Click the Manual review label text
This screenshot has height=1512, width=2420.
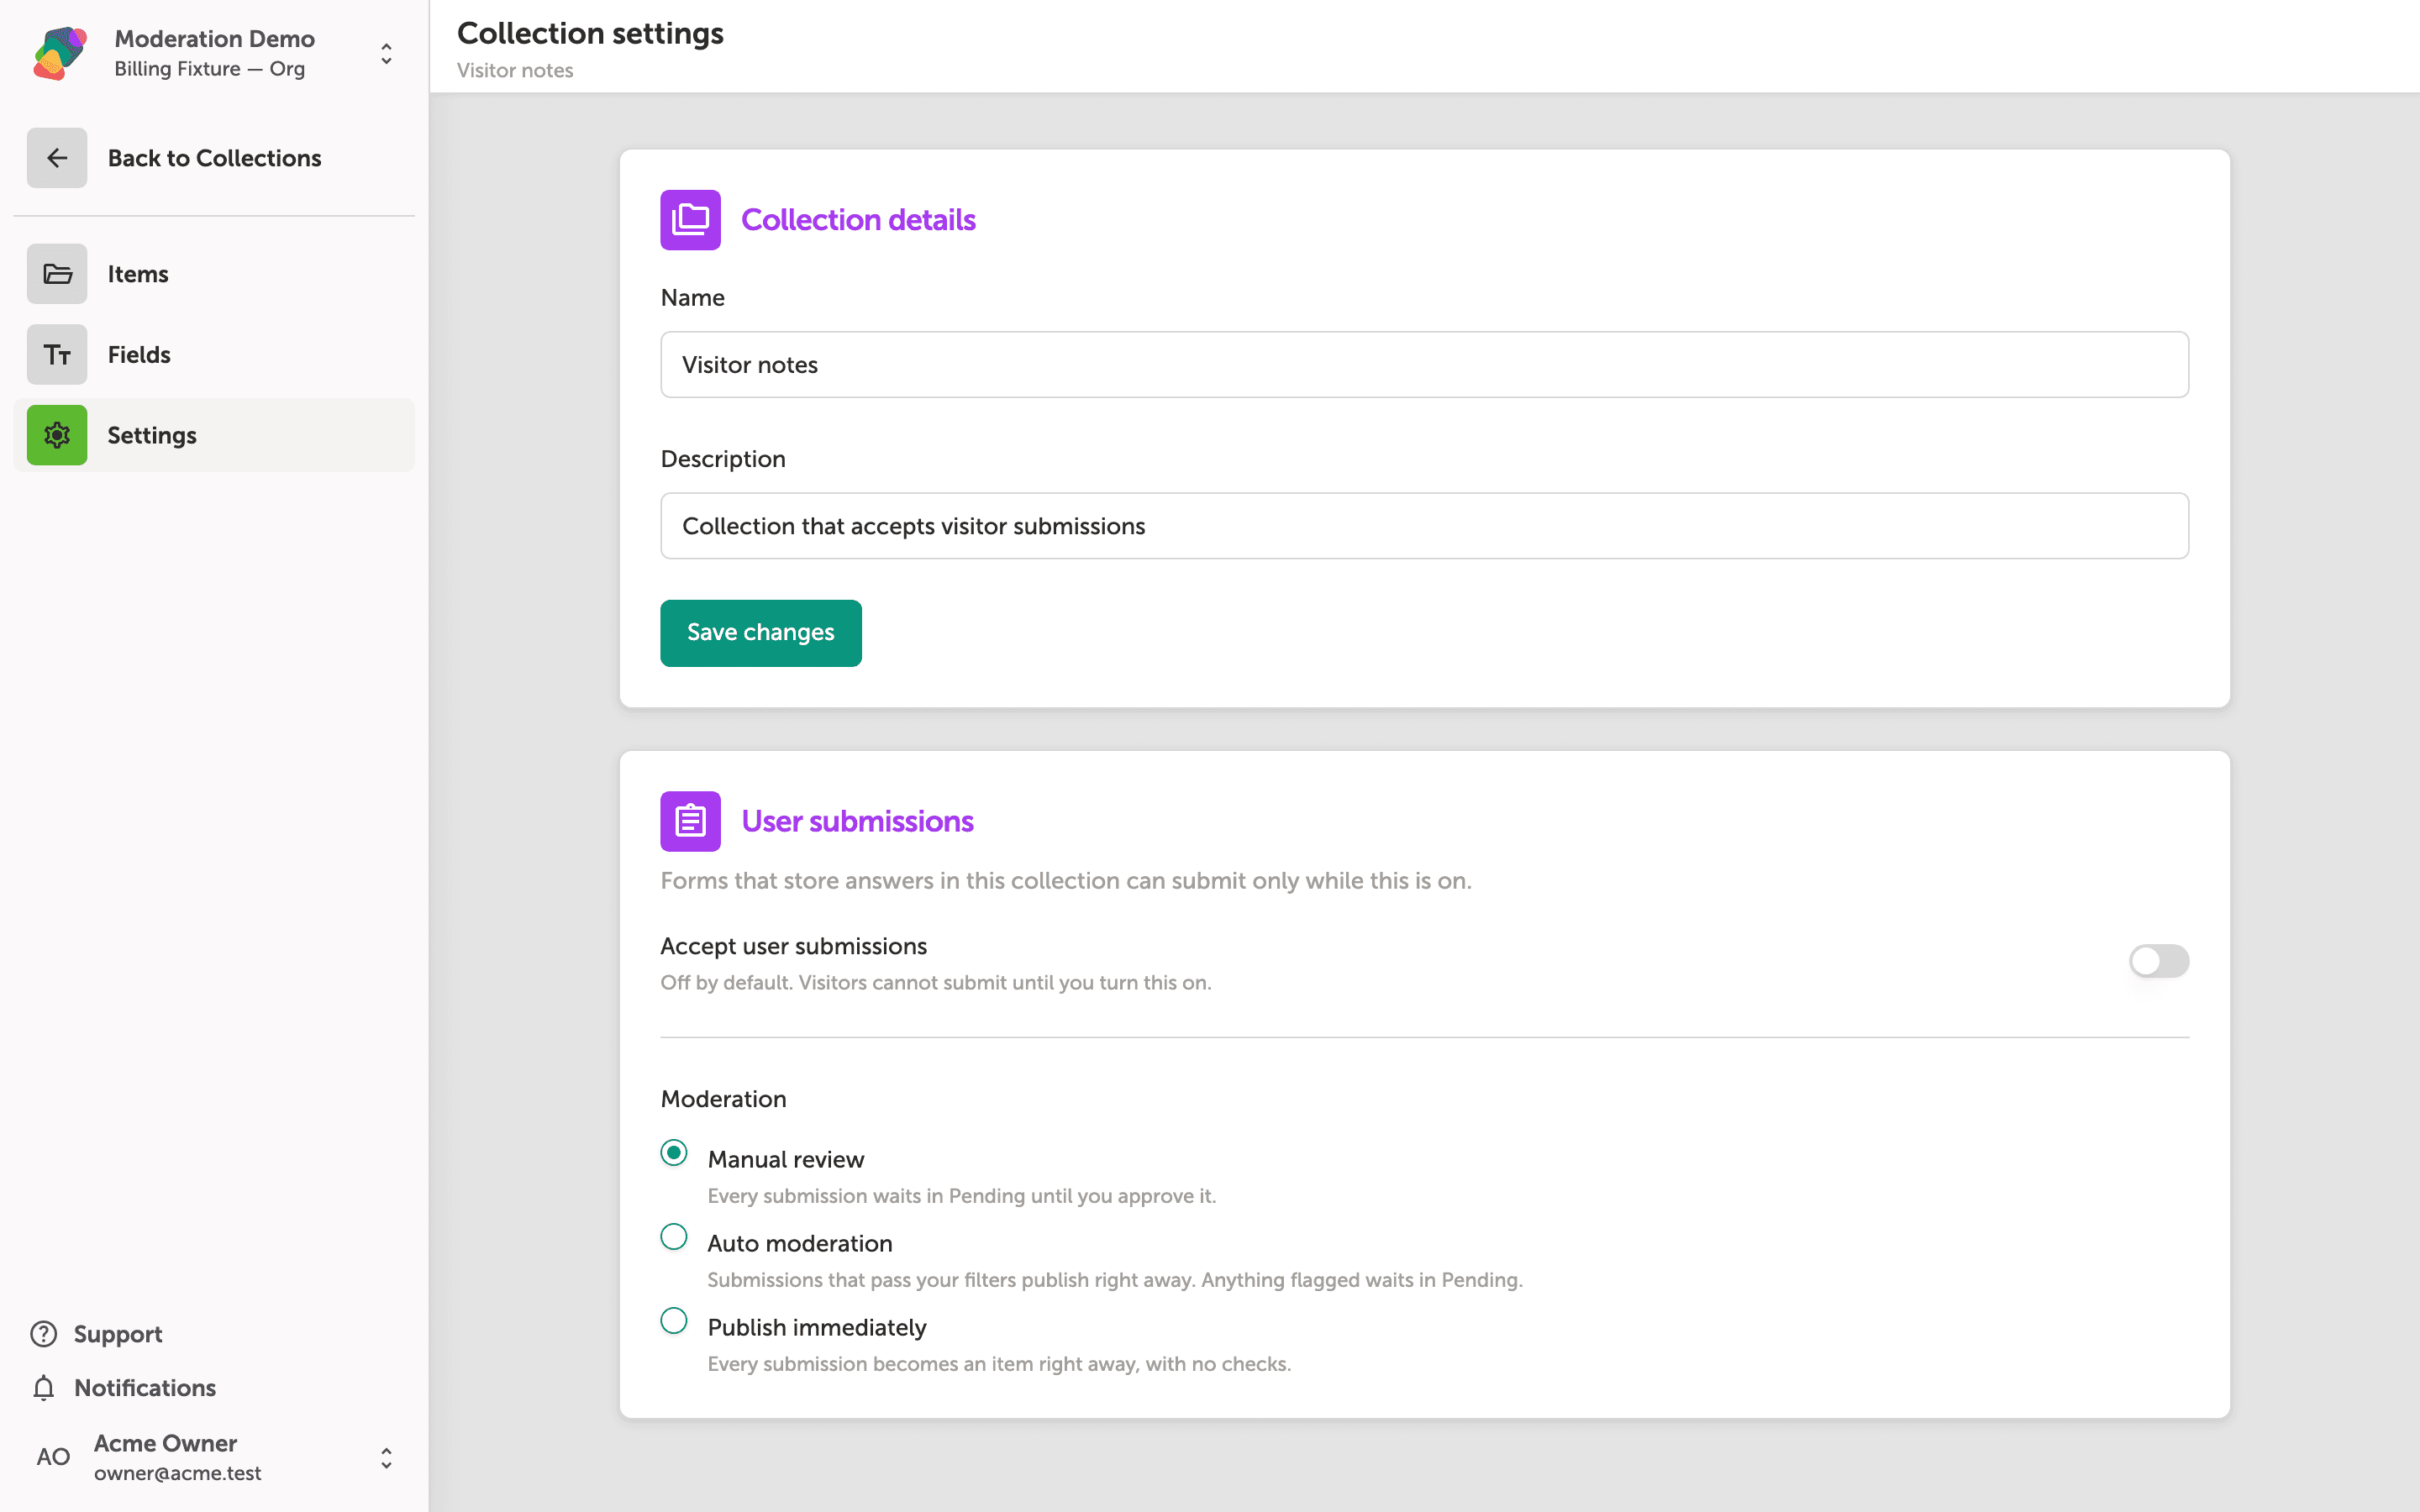[x=786, y=1159]
